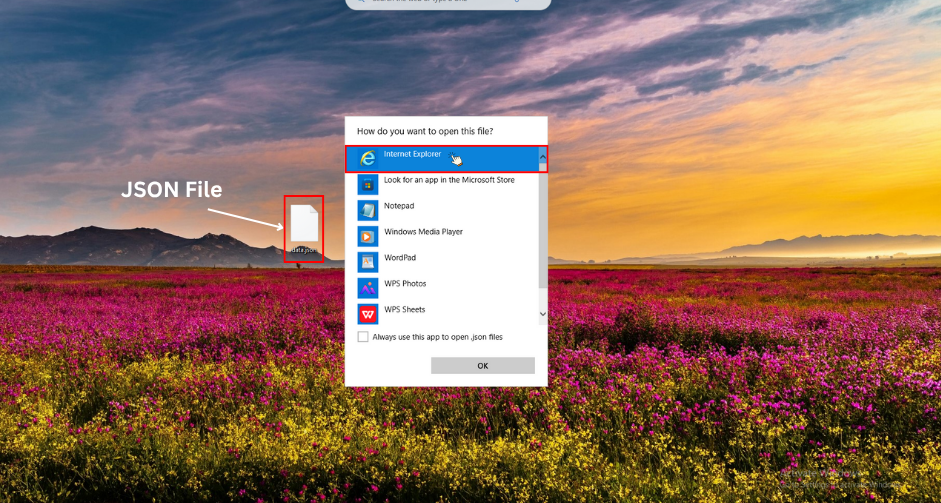
Task: Click Look for an app in Microsoft Store text
Action: coord(449,180)
